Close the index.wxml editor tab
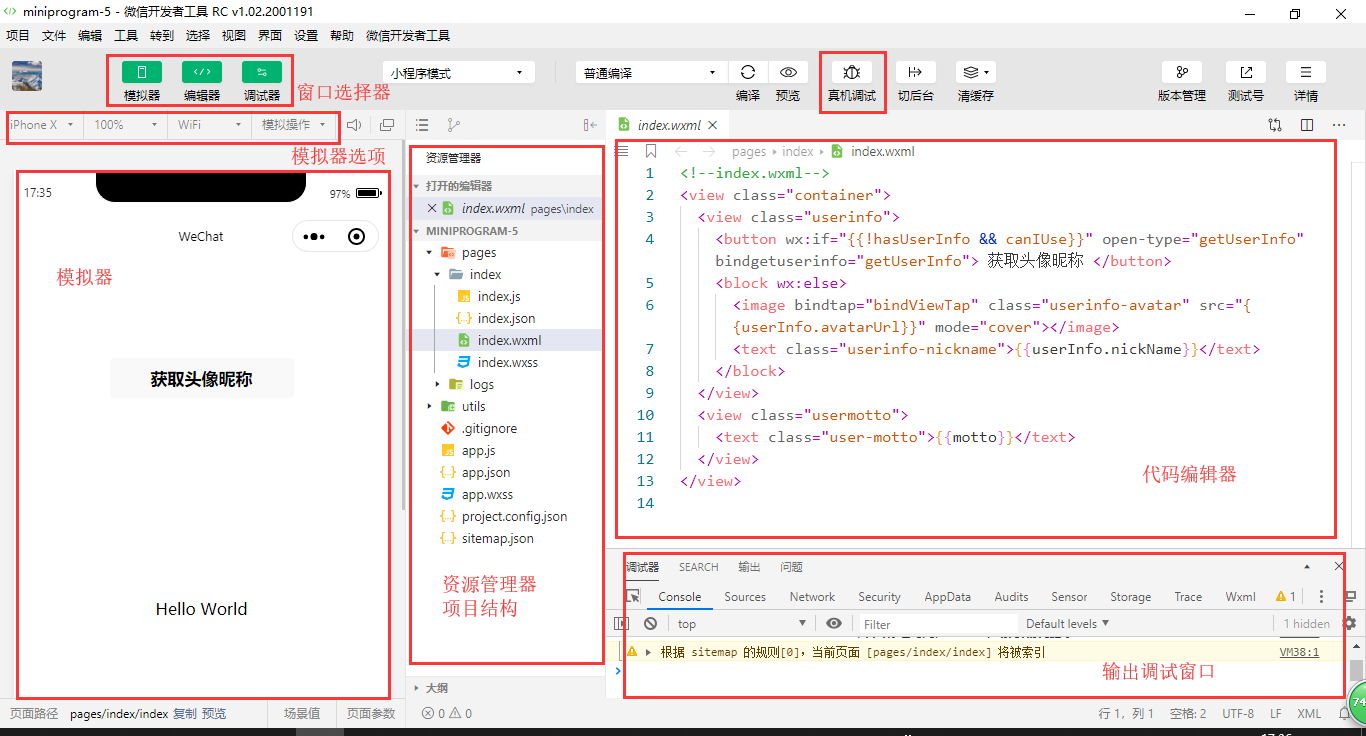The image size is (1366, 736). [x=713, y=125]
